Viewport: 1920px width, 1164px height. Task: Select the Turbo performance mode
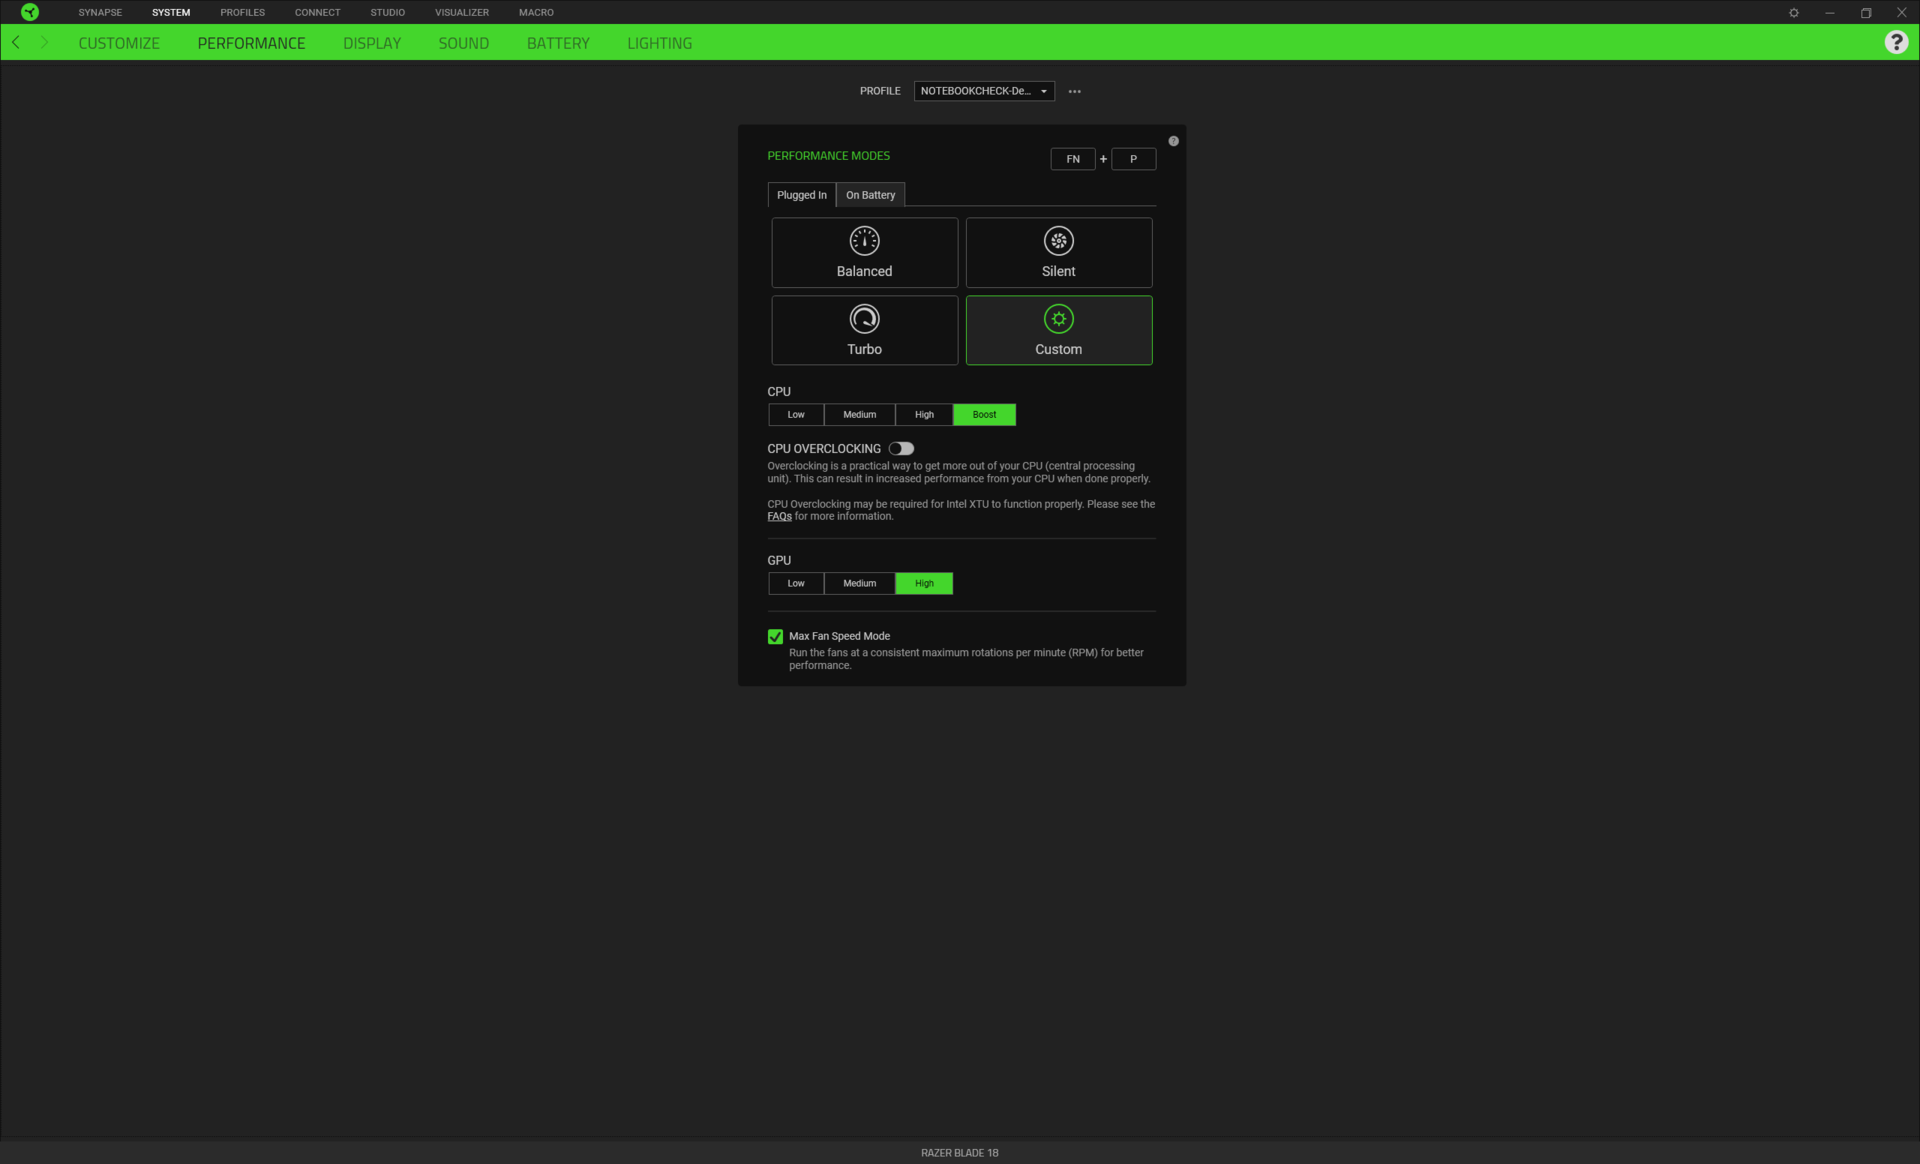[x=864, y=331]
